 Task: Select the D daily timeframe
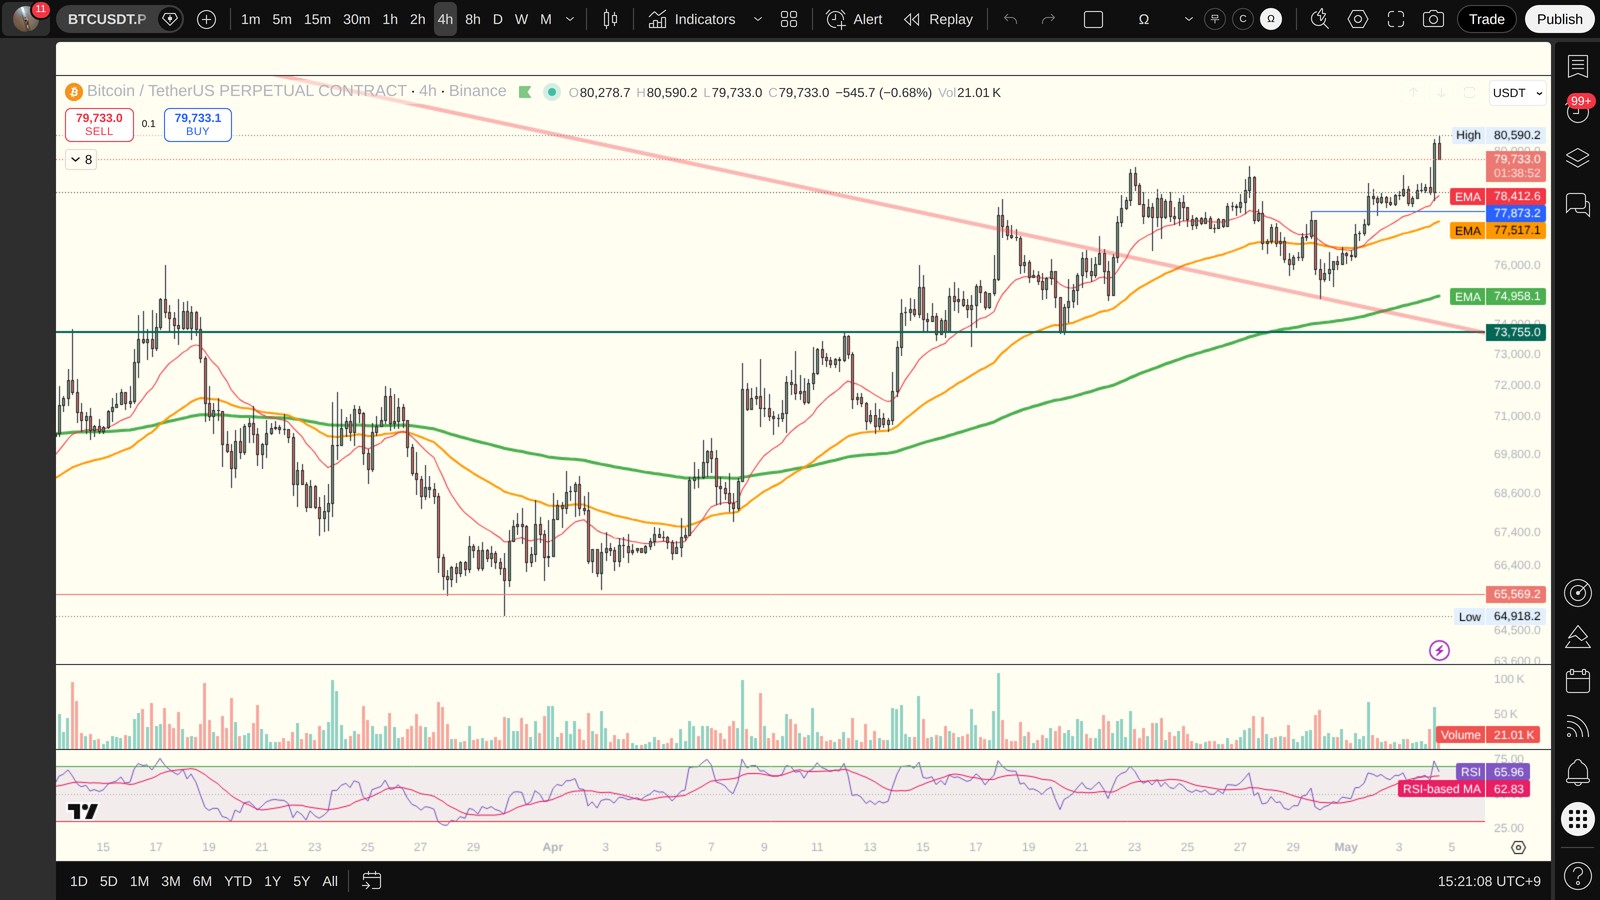click(497, 19)
